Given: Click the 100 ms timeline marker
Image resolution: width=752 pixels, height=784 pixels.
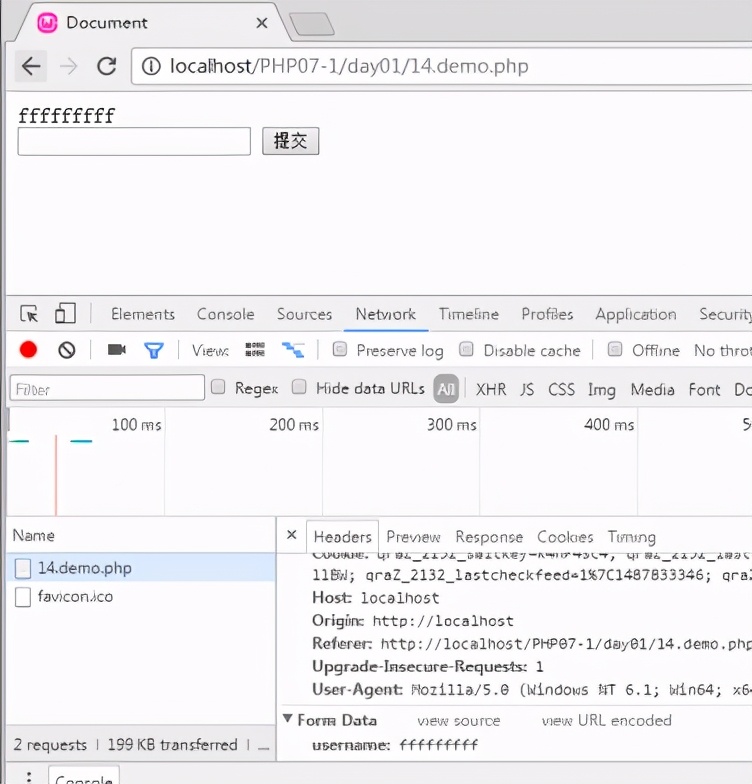Looking at the screenshot, I should tap(136, 425).
